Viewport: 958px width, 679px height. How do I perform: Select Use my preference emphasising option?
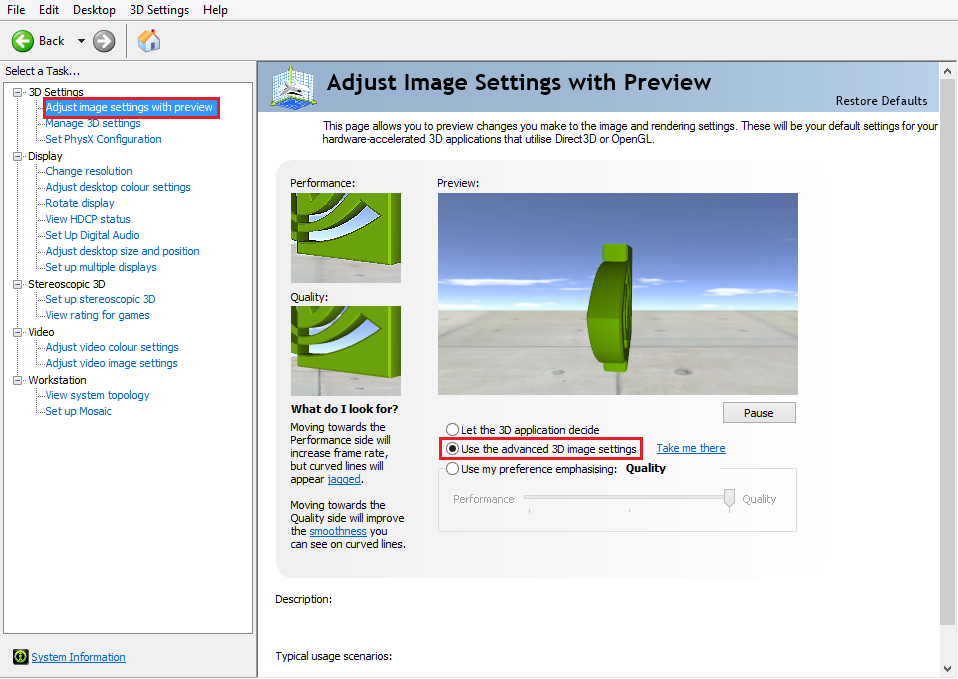[x=532, y=469]
